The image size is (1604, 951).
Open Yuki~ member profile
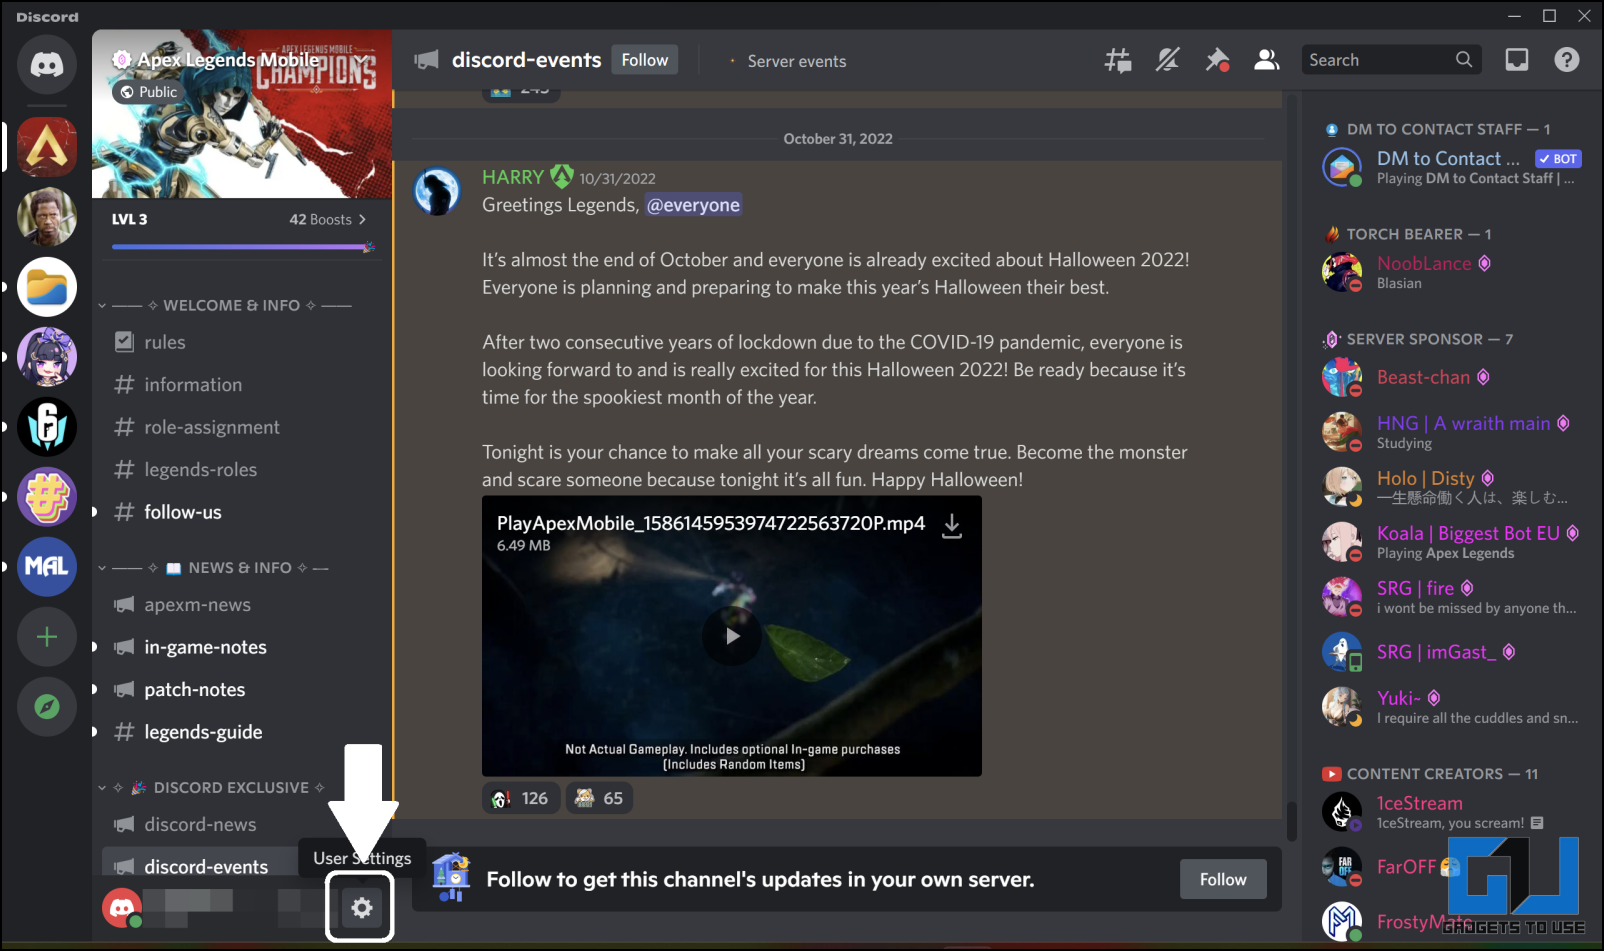tap(1450, 707)
